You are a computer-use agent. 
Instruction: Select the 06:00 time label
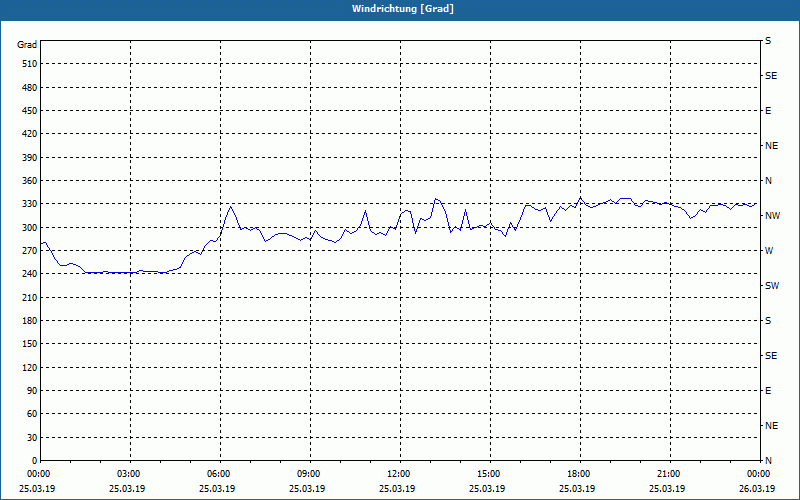220,474
